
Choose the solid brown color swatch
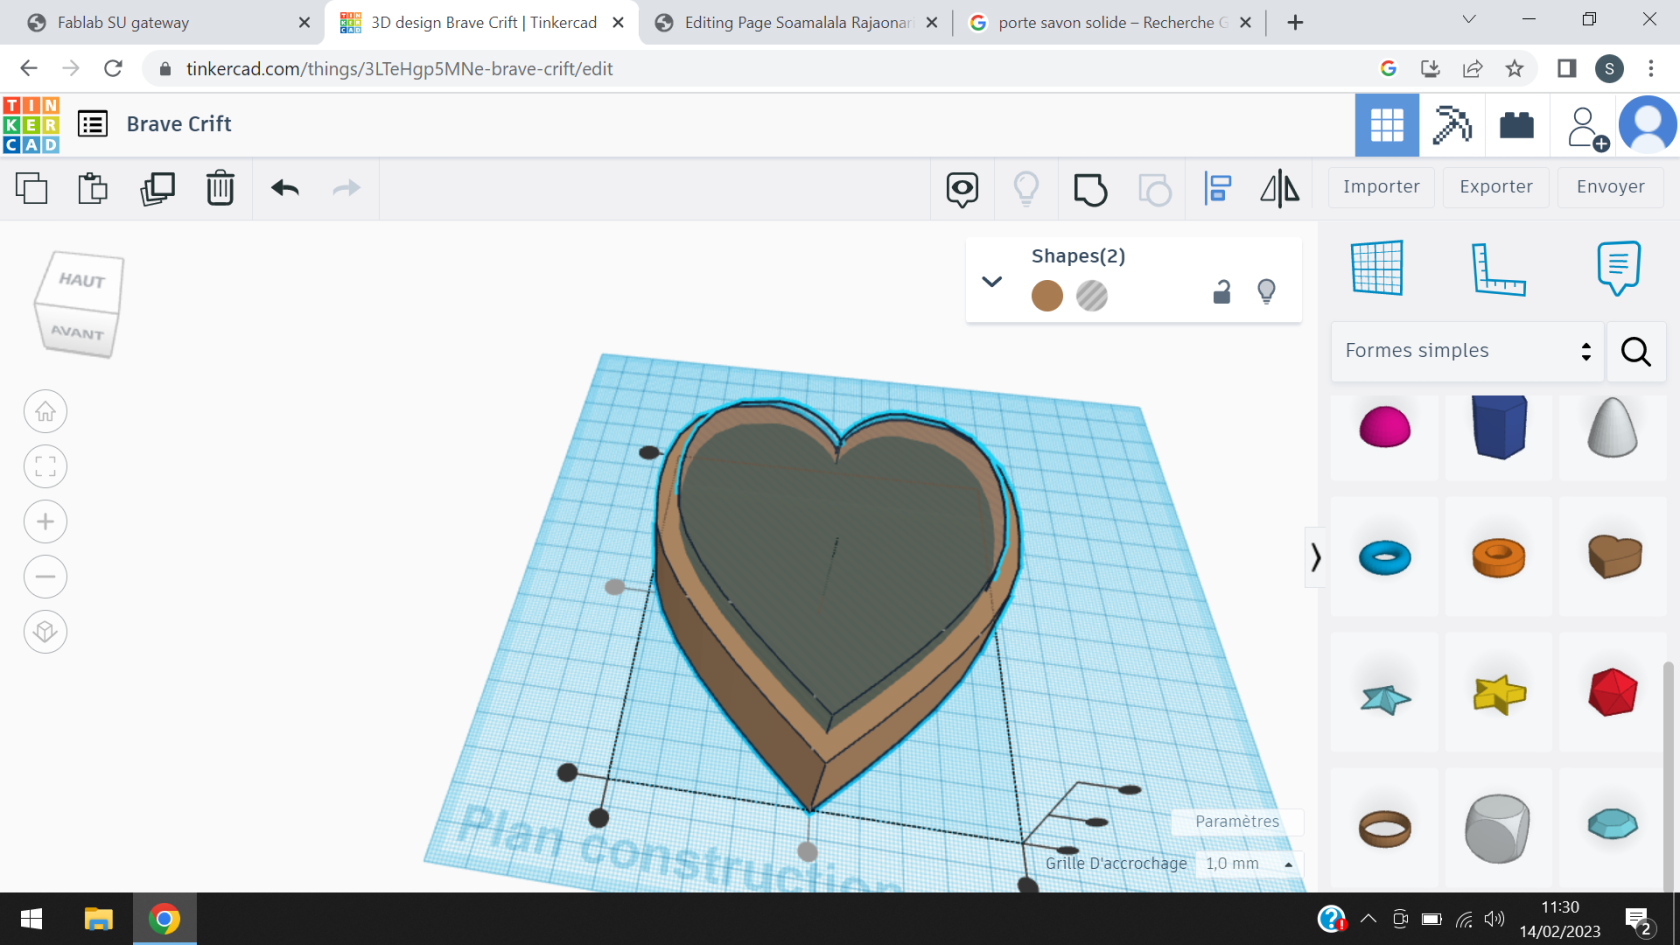[x=1047, y=296]
